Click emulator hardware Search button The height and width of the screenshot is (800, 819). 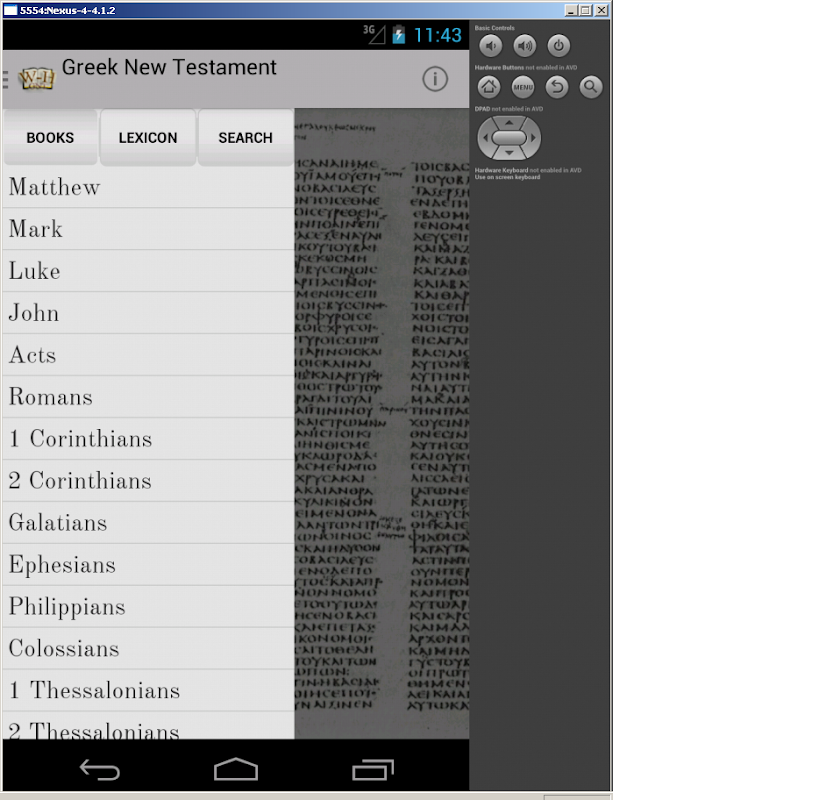coord(591,87)
